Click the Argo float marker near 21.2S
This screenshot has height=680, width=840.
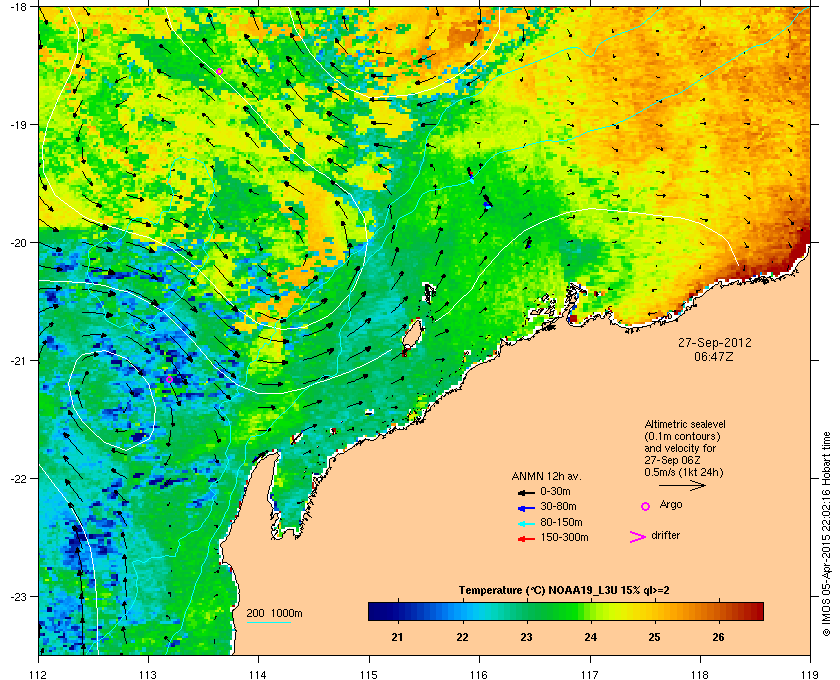pos(169,379)
